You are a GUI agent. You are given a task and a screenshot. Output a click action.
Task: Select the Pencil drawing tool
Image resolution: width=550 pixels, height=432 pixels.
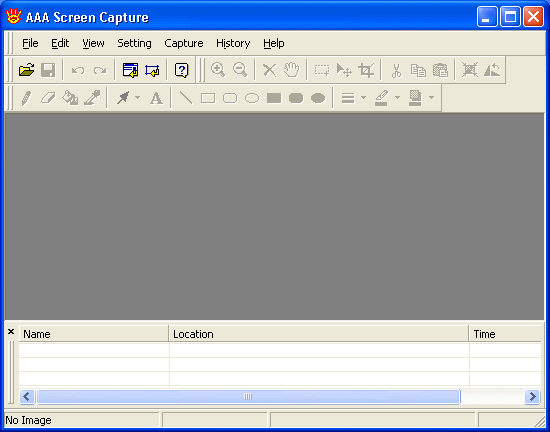pyautogui.click(x=26, y=98)
